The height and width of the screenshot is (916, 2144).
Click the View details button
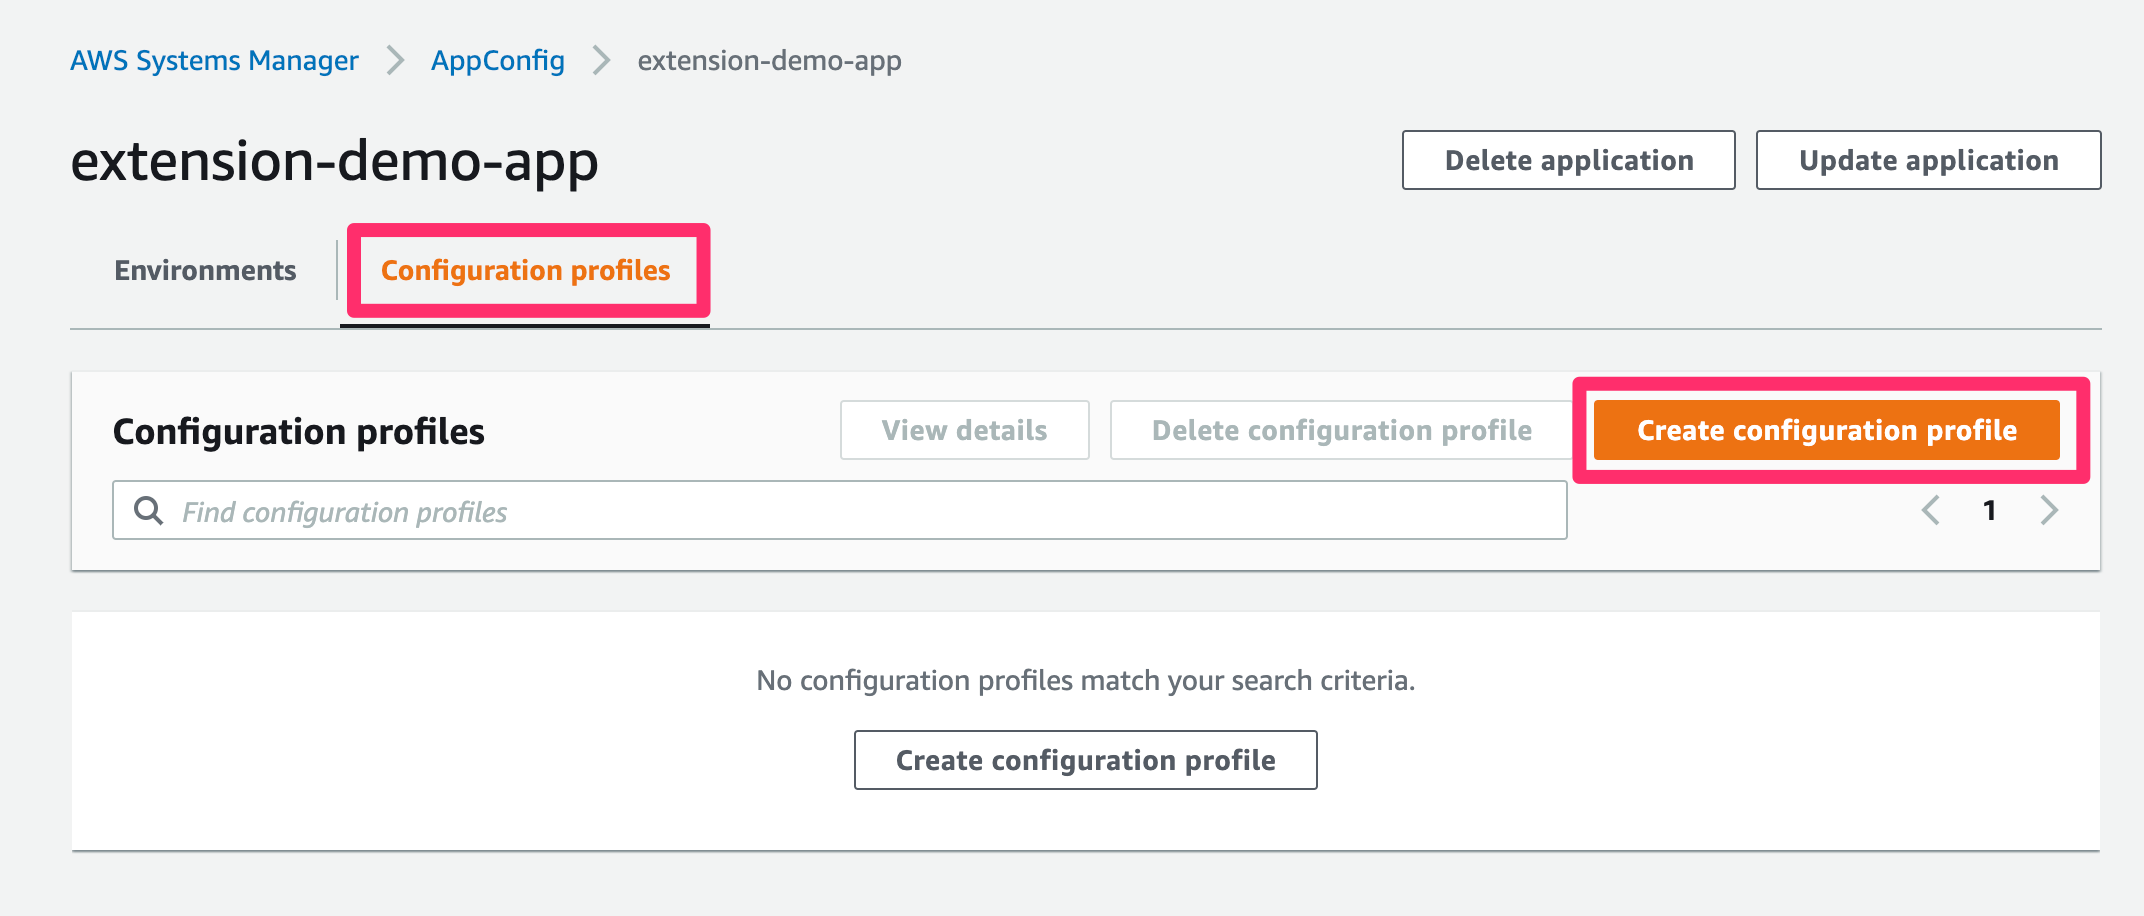[965, 430]
